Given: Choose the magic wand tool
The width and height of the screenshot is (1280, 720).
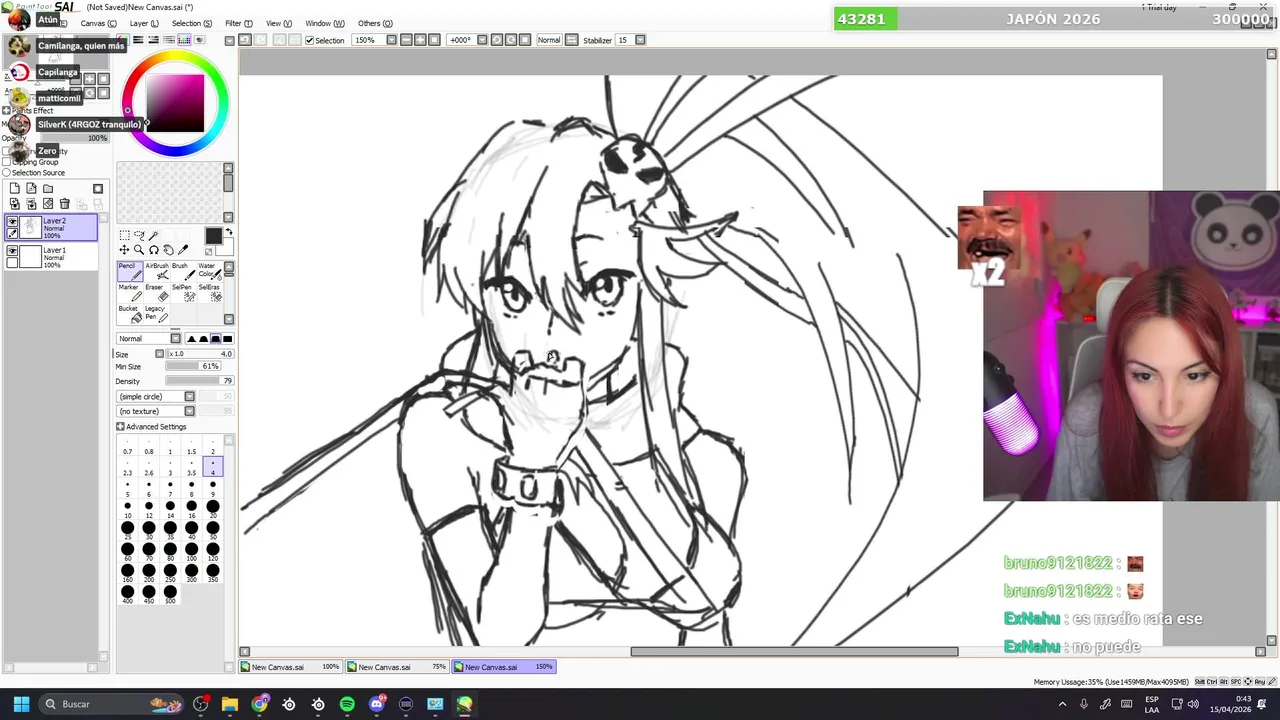Looking at the screenshot, I should [154, 235].
